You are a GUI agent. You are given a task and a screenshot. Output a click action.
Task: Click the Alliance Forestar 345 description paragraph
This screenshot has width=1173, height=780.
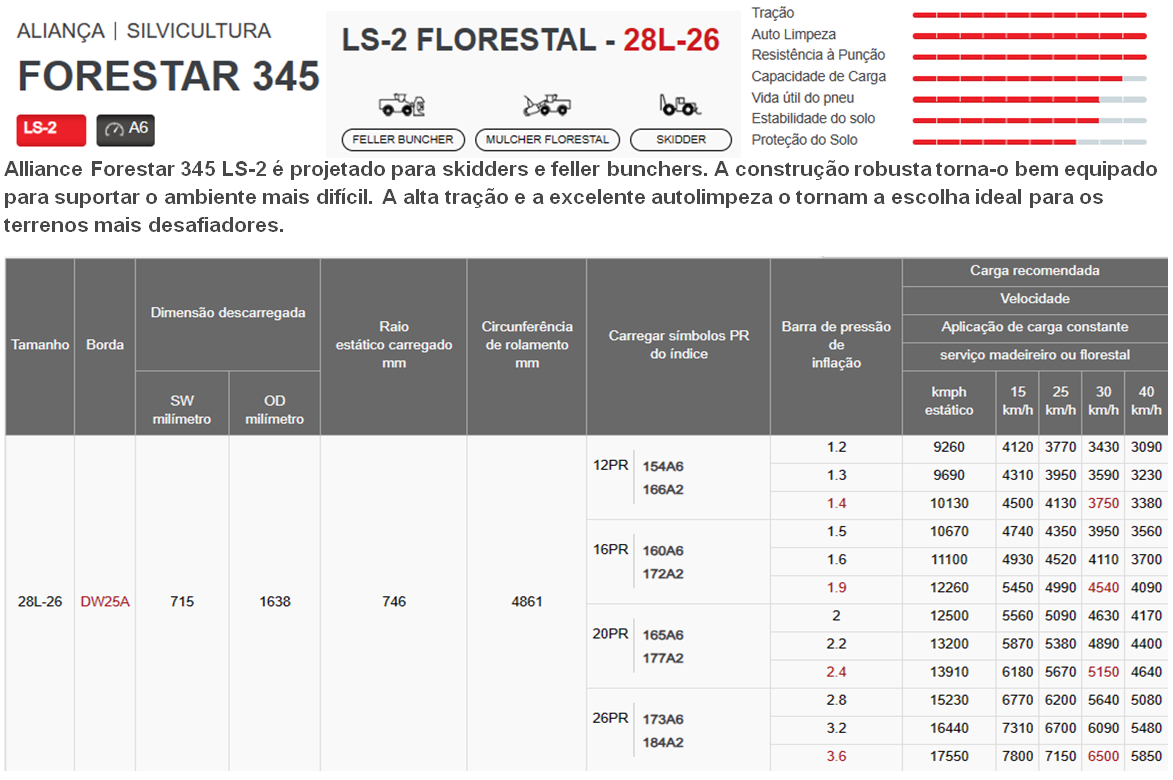581,197
